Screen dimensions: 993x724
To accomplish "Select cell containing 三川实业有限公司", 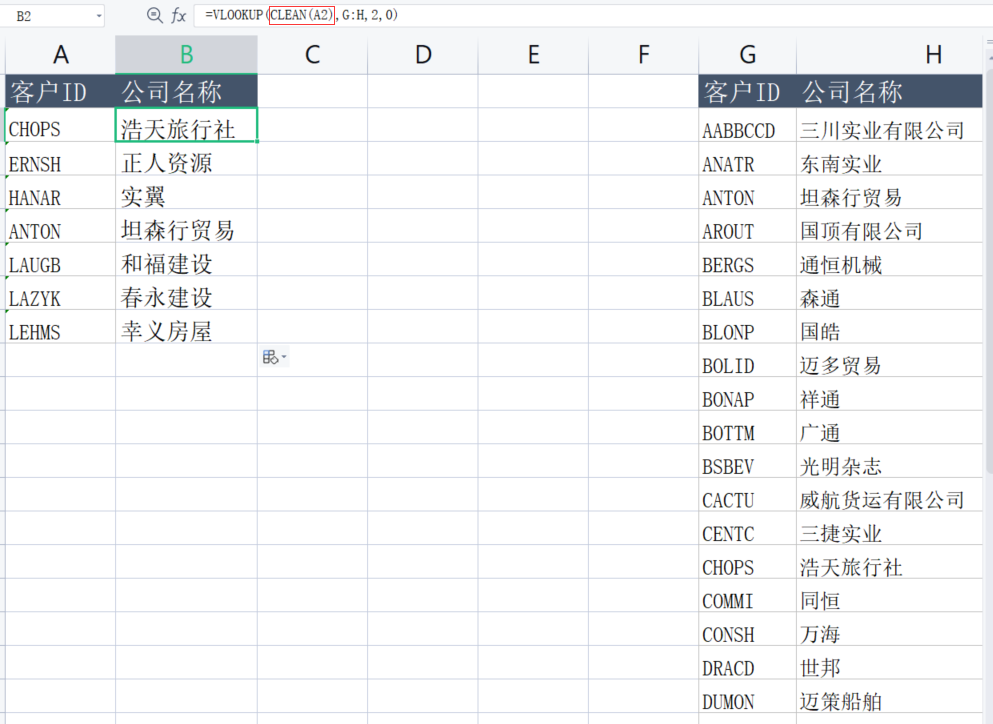I will click(x=889, y=125).
